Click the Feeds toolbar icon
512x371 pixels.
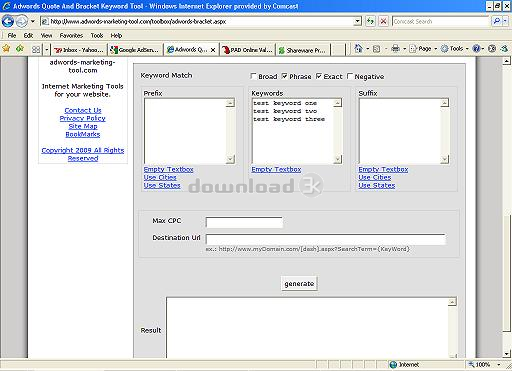376,49
